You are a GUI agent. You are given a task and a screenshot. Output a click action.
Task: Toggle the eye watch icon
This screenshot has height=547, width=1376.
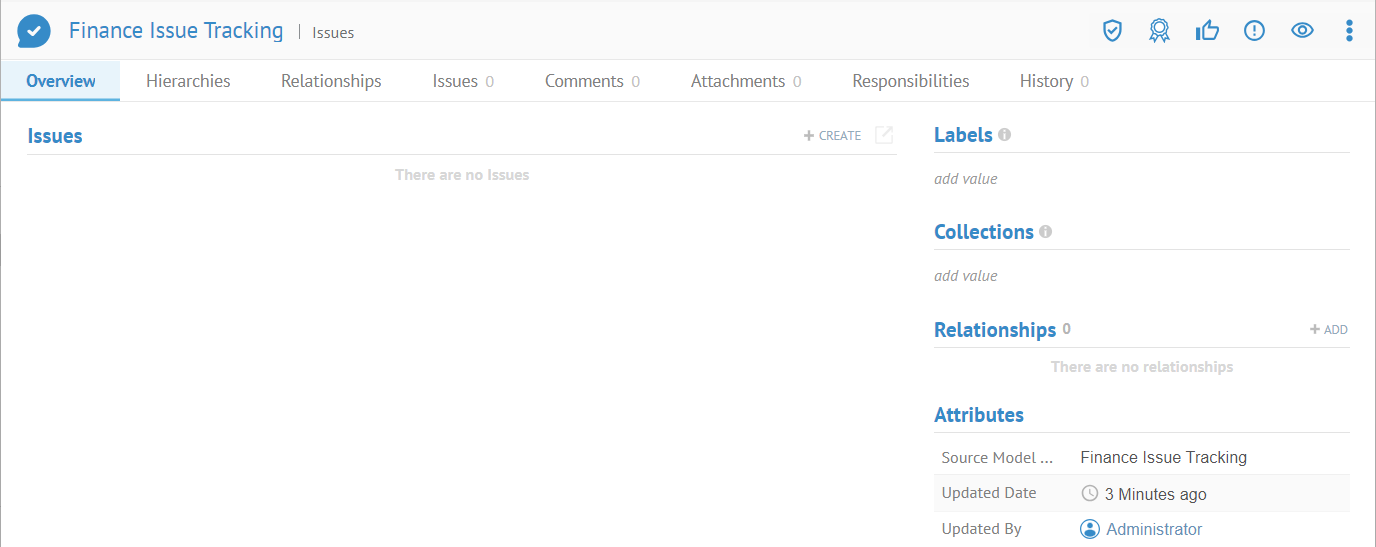1301,31
